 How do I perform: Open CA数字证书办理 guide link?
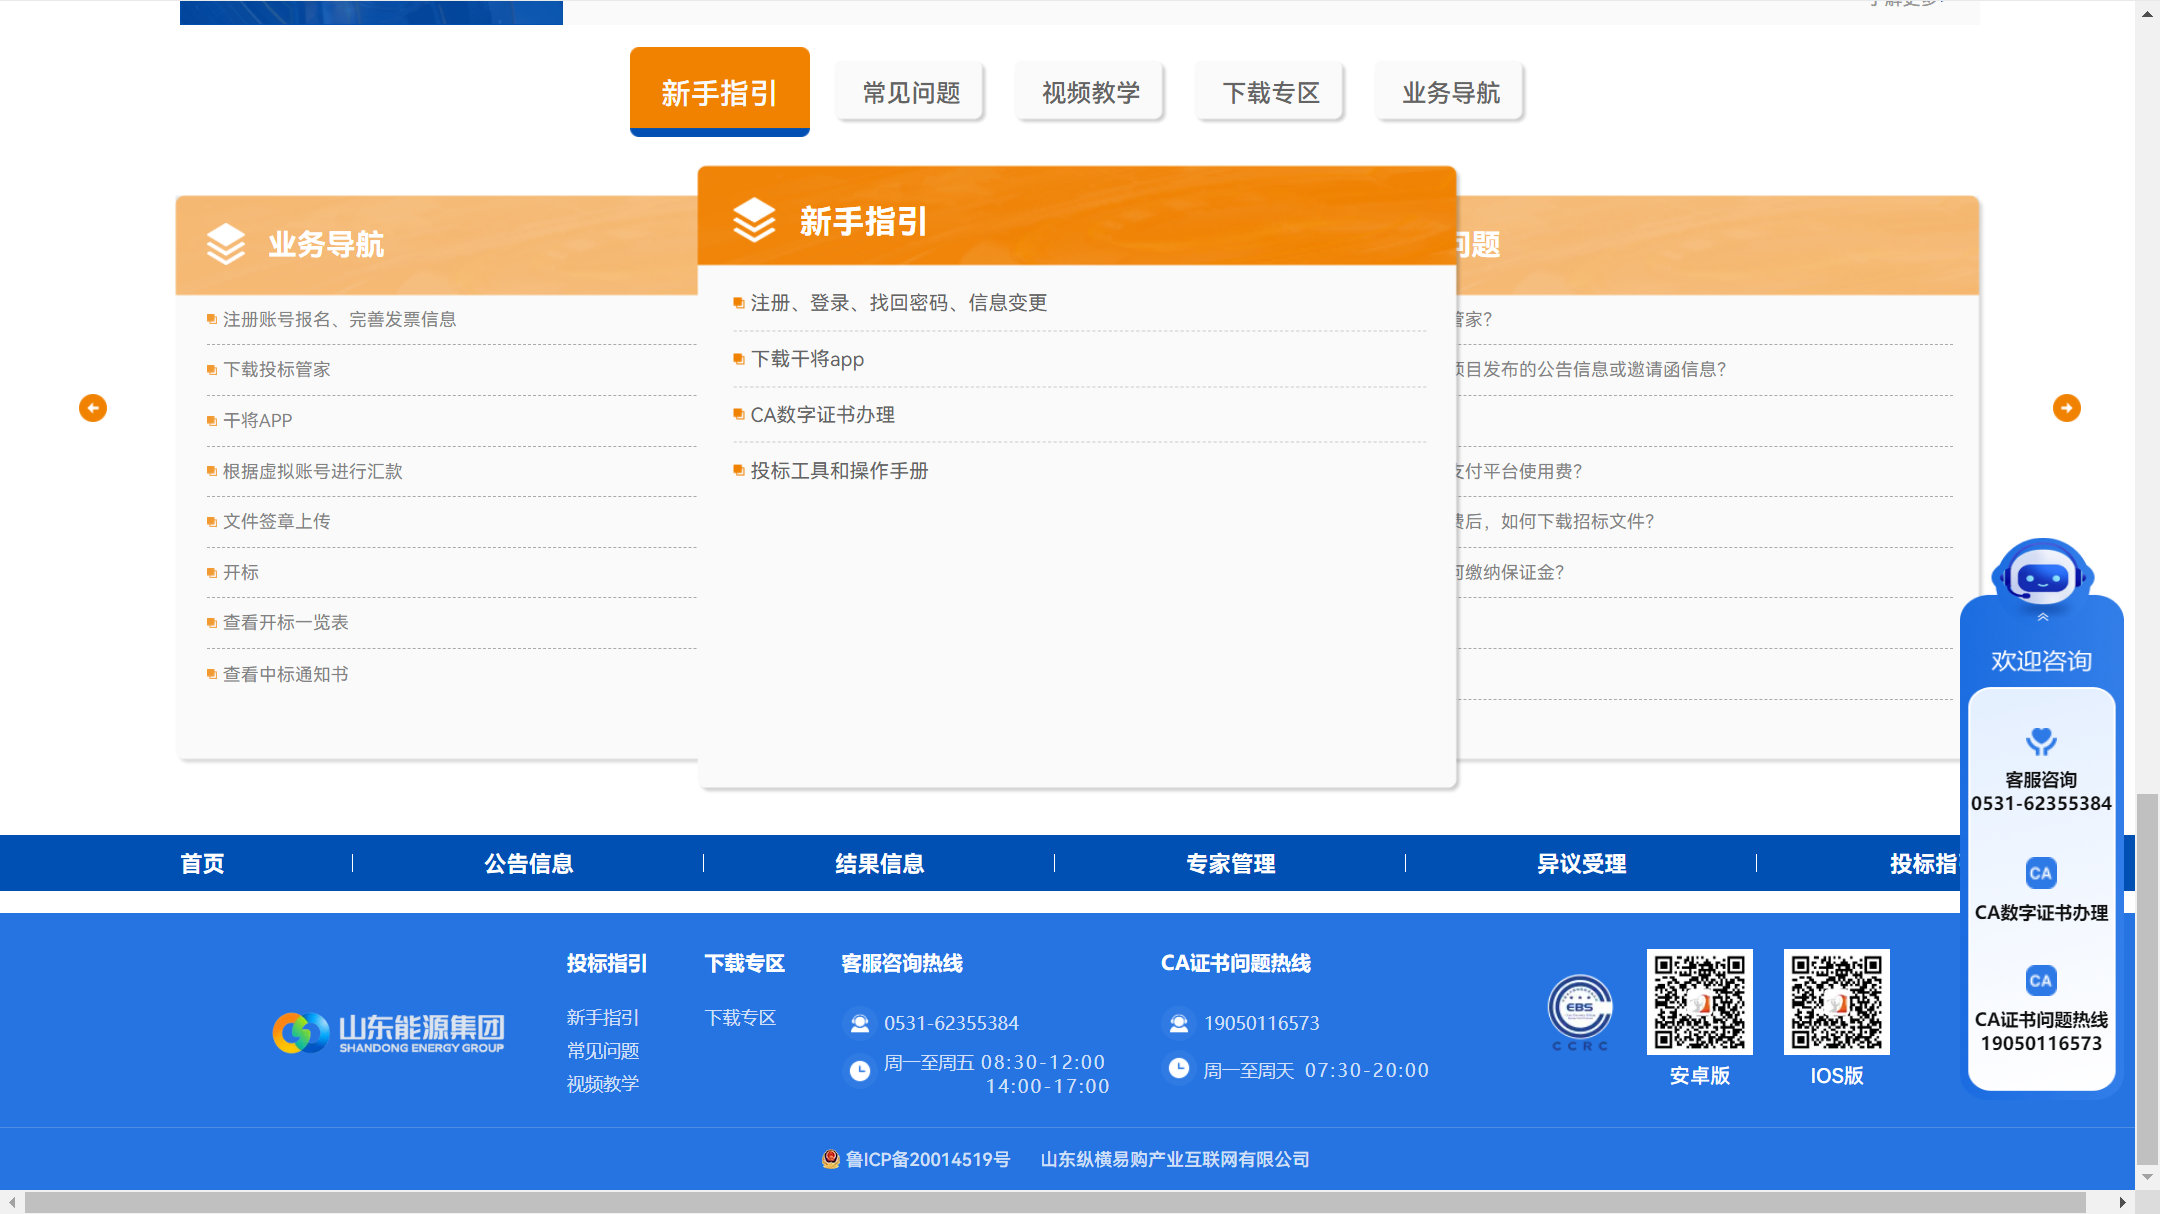tap(822, 415)
